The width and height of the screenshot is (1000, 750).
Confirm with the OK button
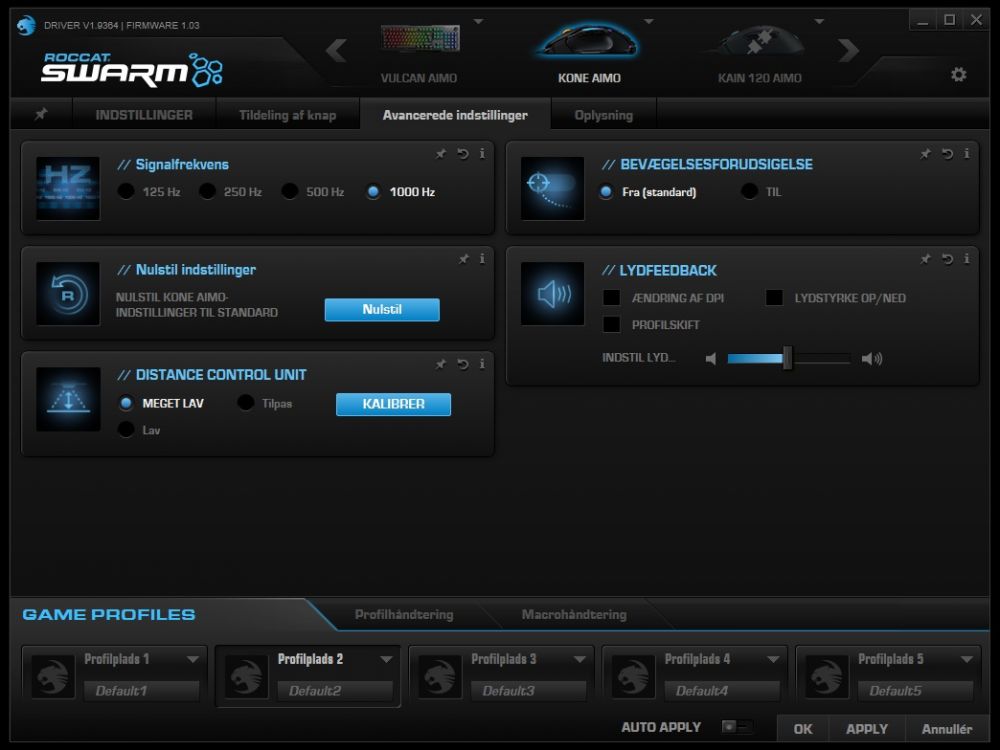click(x=803, y=728)
